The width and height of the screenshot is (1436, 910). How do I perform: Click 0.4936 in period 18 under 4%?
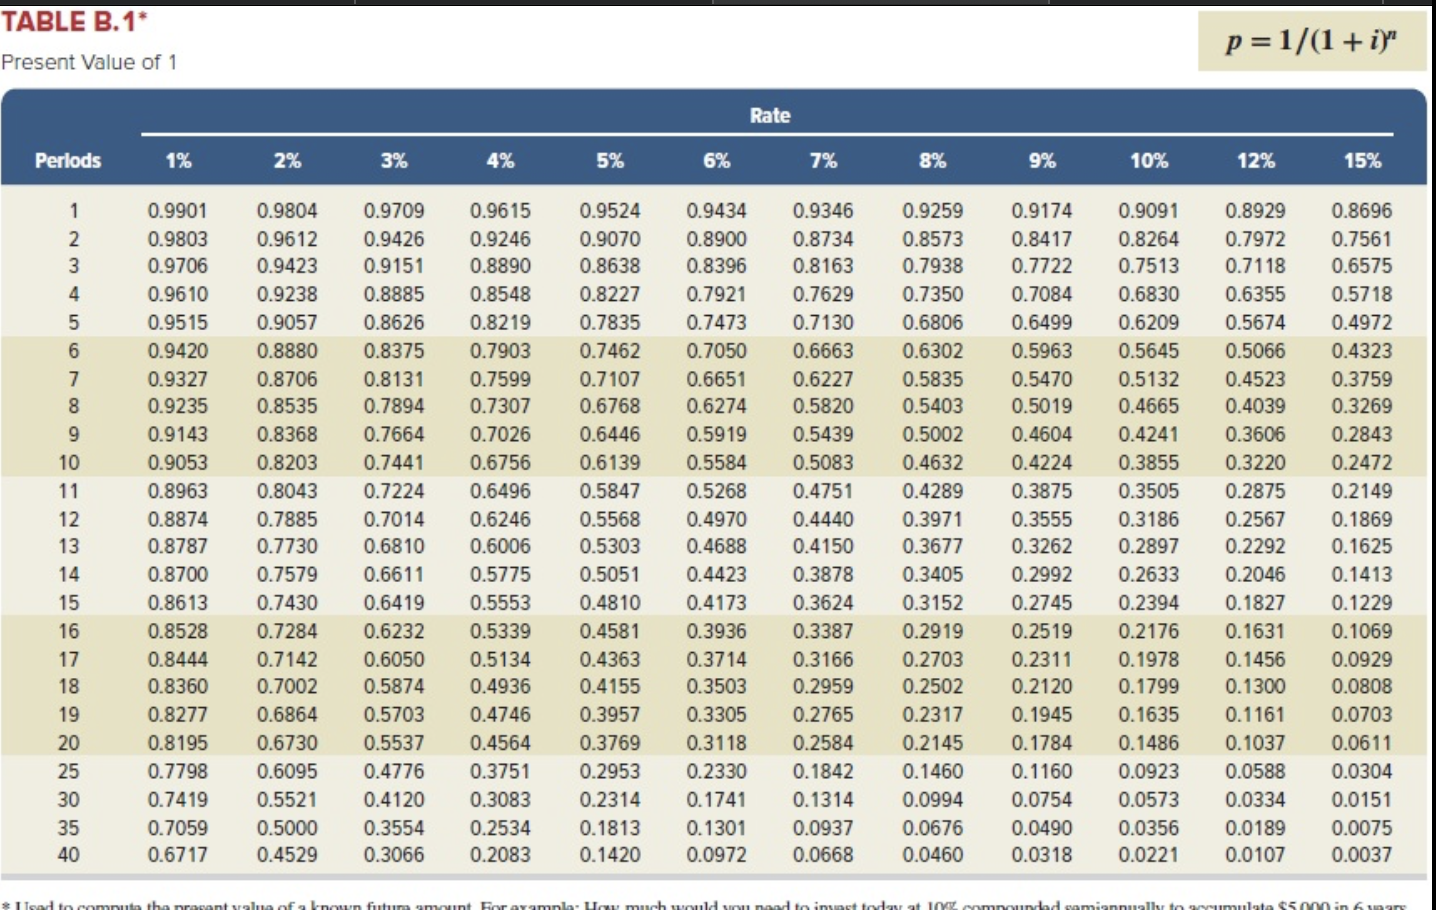500,686
